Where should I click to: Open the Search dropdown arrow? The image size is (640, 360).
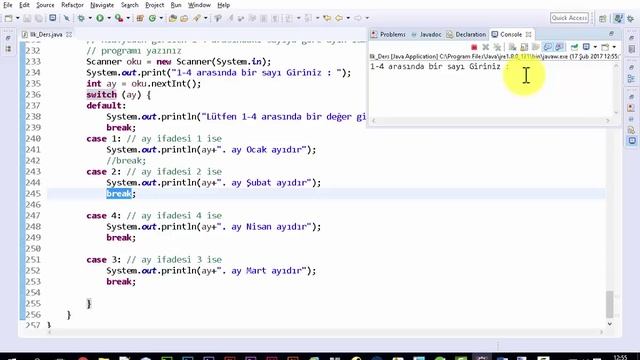(x=205, y=18)
